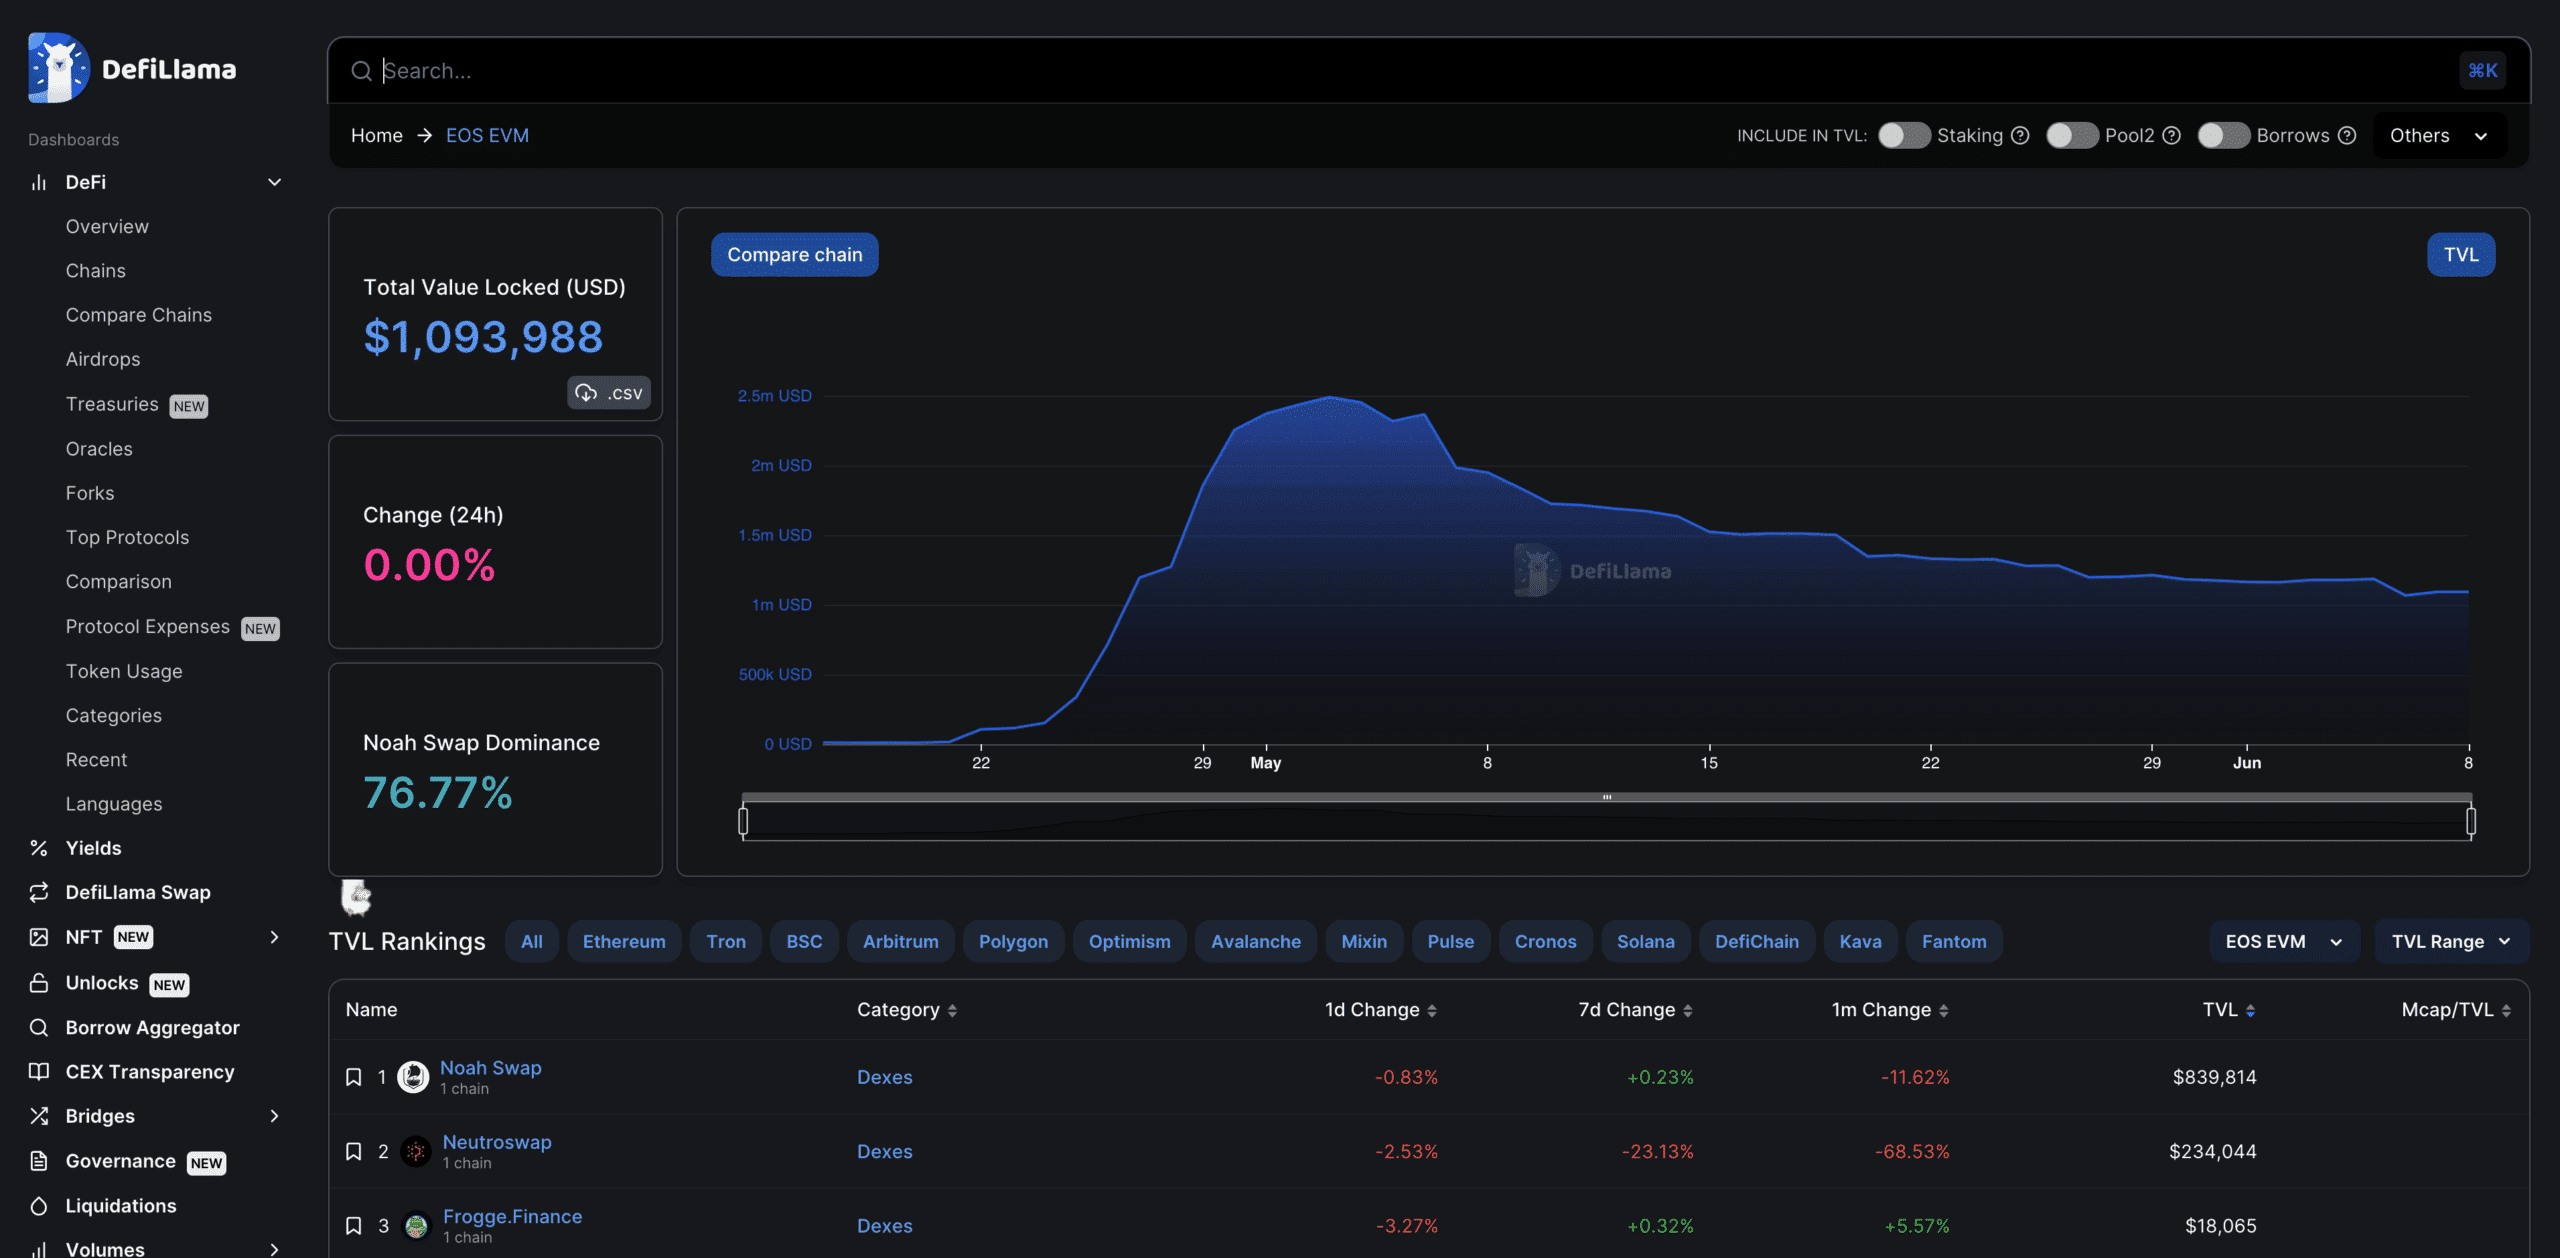Select the Ethereum chain filter tab

tap(623, 941)
